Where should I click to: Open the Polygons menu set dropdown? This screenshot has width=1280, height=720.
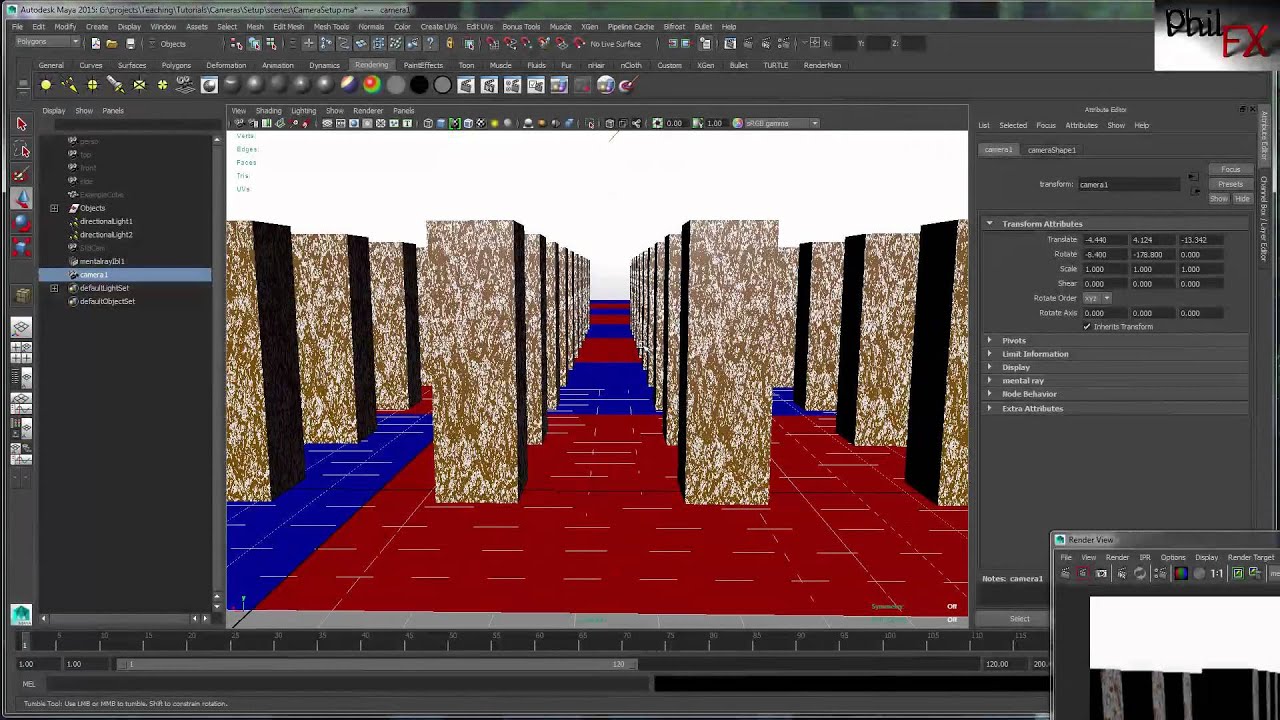coord(46,42)
